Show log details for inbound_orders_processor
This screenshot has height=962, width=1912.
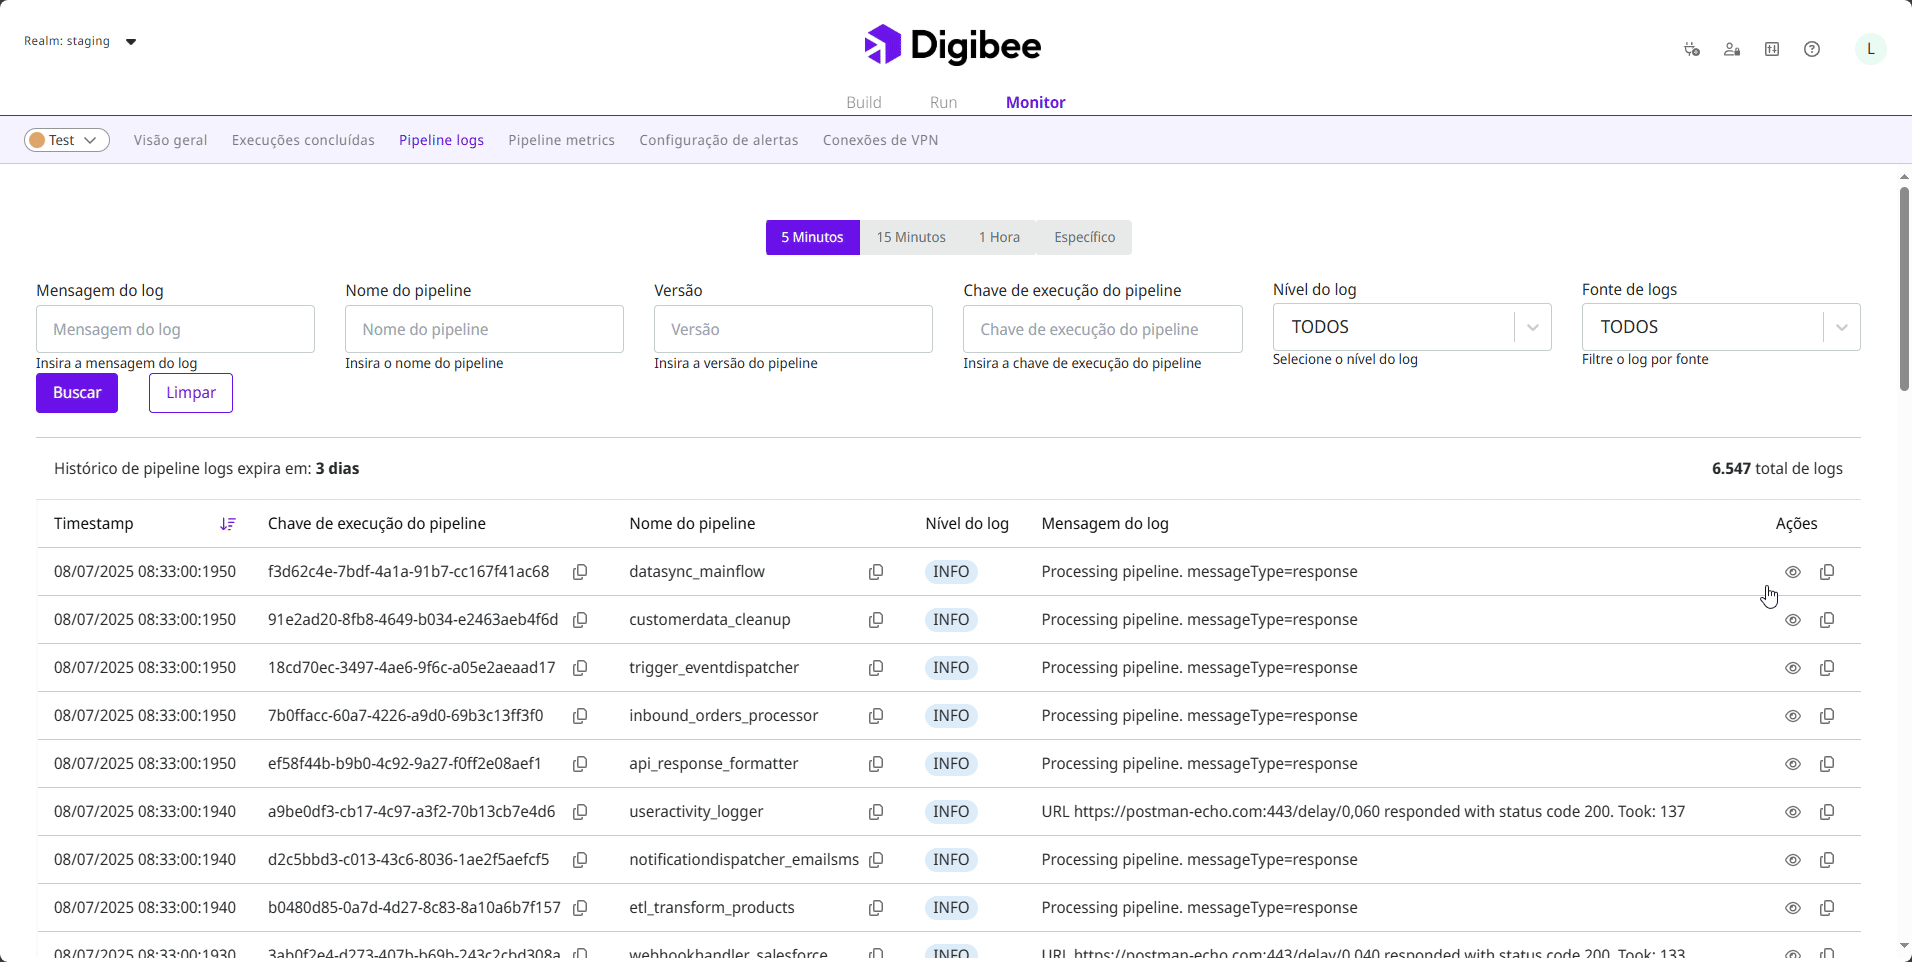[1793, 716]
